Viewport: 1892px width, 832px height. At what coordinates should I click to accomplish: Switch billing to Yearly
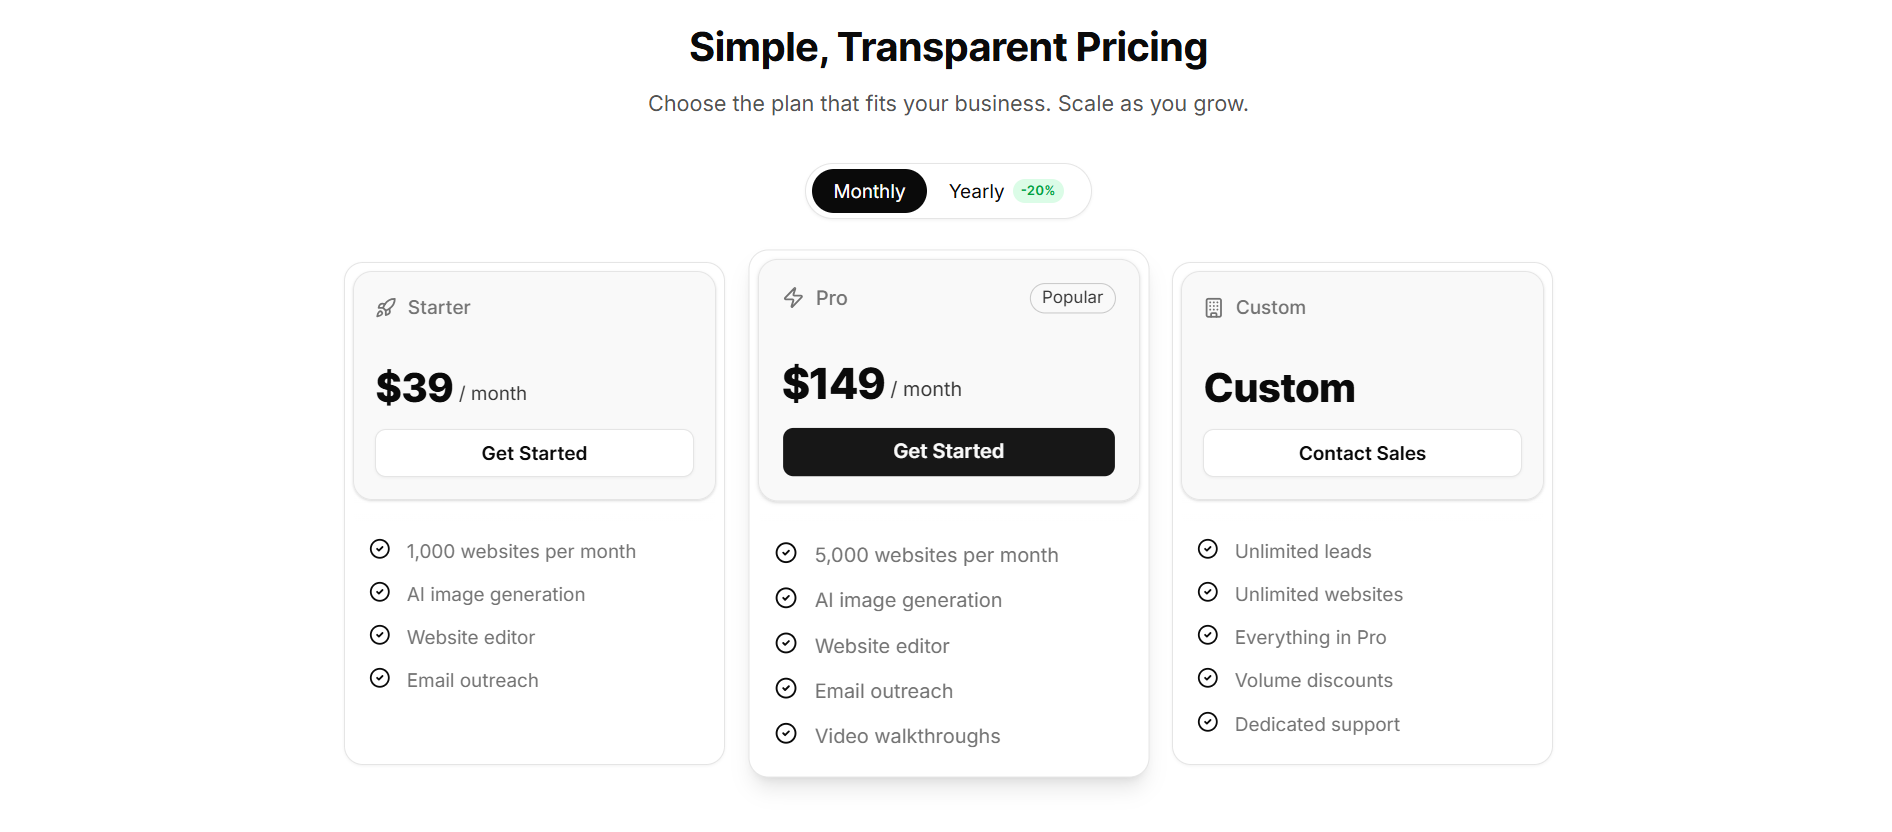[975, 190]
